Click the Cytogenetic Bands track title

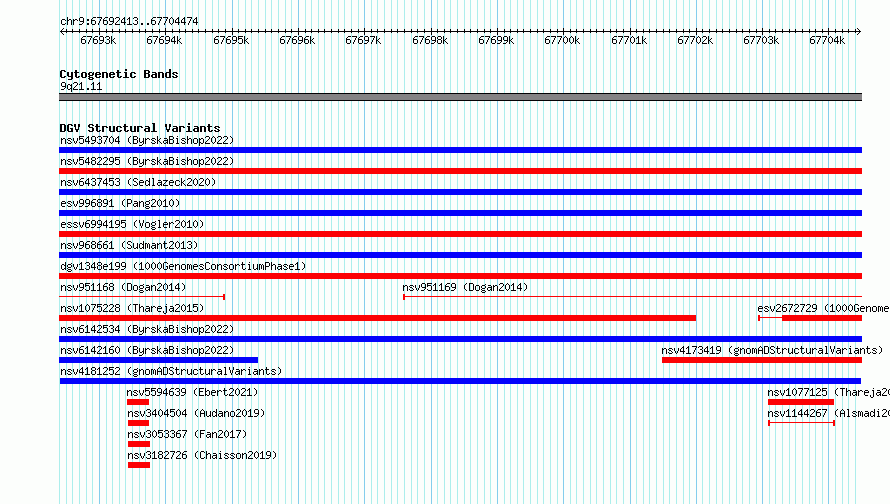[119, 74]
